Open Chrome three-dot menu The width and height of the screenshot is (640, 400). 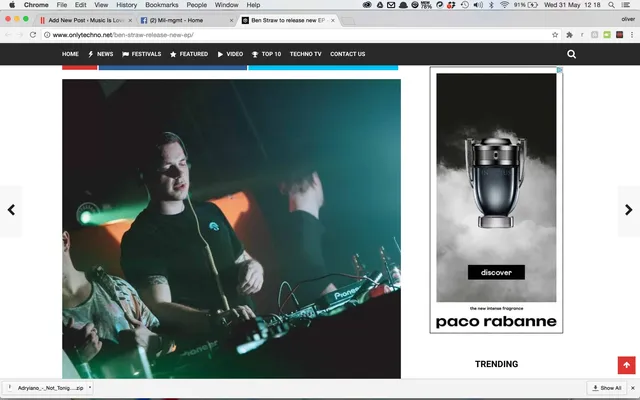(632, 35)
